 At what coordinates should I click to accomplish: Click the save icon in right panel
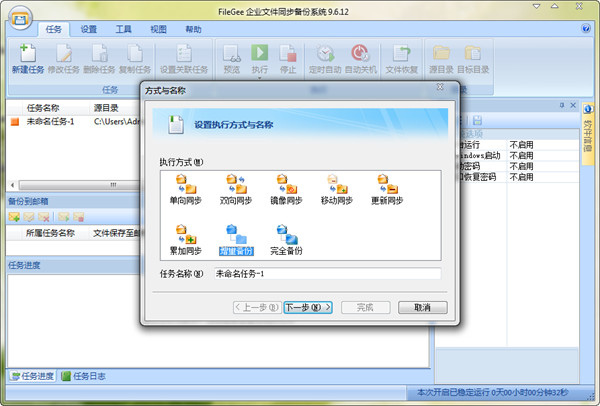pyautogui.click(x=477, y=121)
